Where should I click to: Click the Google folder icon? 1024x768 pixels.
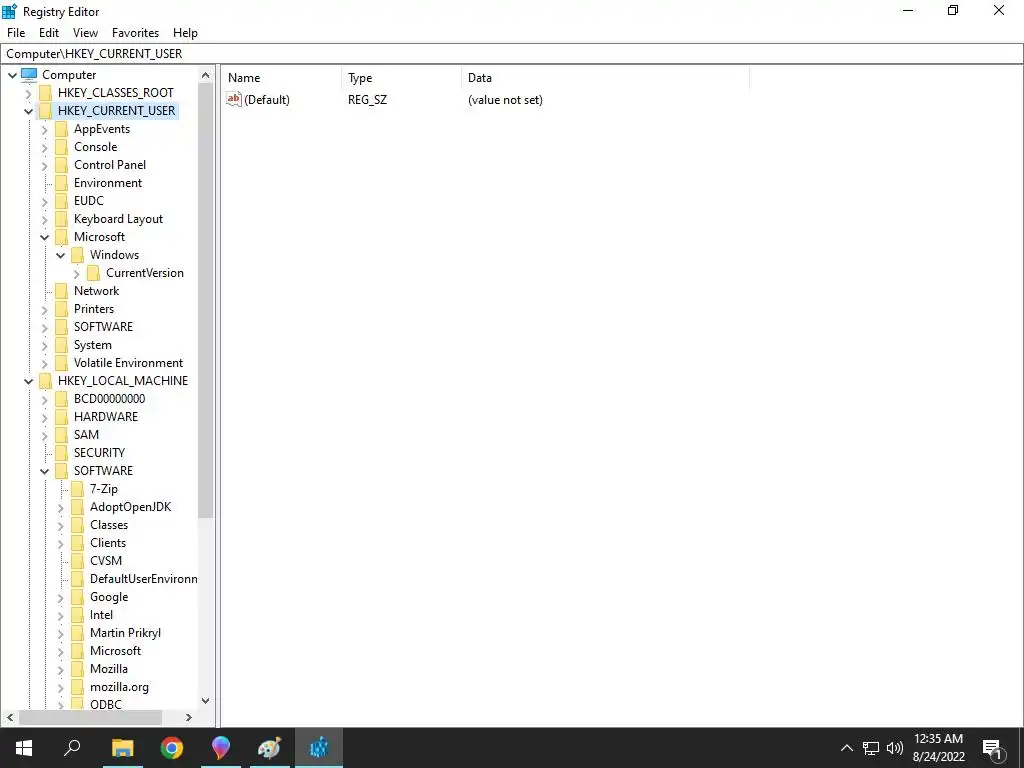[x=78, y=597]
